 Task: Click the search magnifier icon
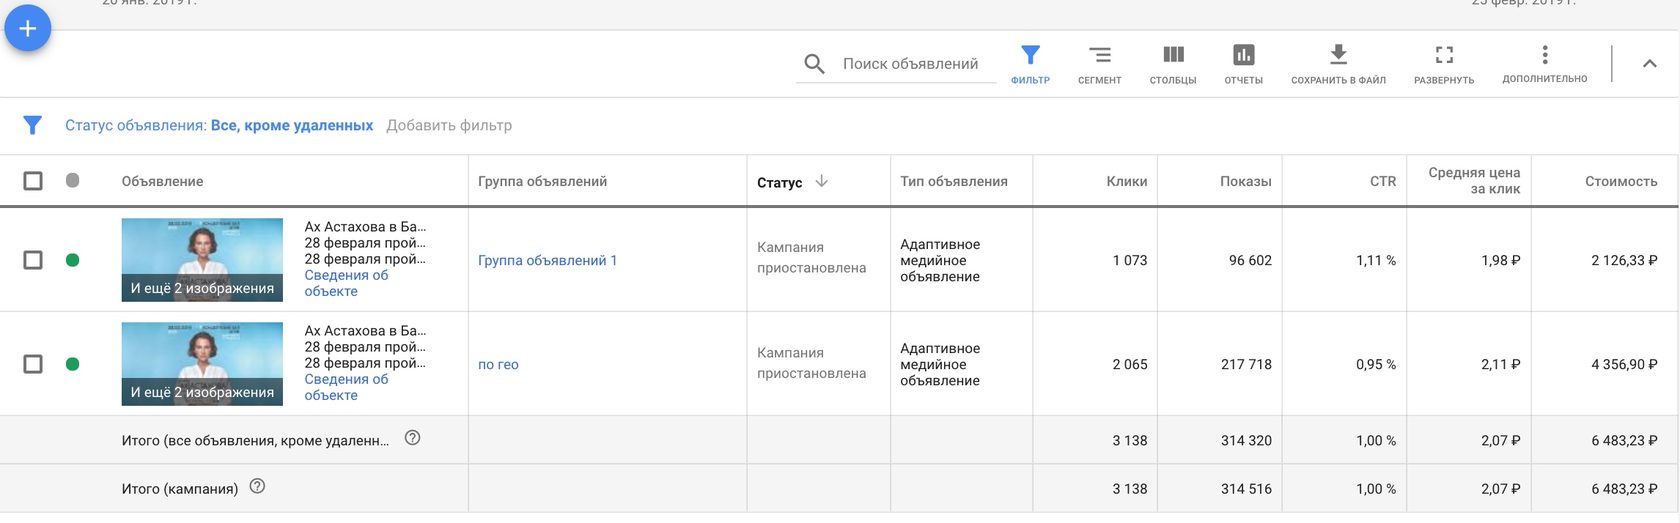tap(814, 64)
